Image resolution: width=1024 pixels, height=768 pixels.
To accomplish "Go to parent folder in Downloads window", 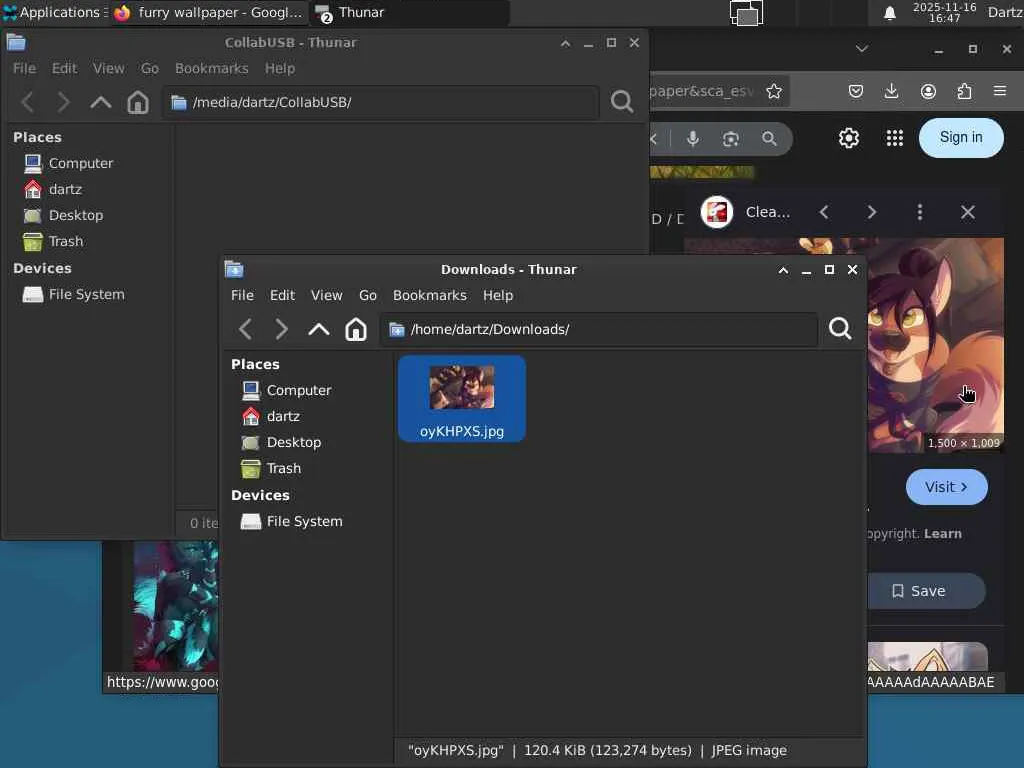I will [x=319, y=329].
